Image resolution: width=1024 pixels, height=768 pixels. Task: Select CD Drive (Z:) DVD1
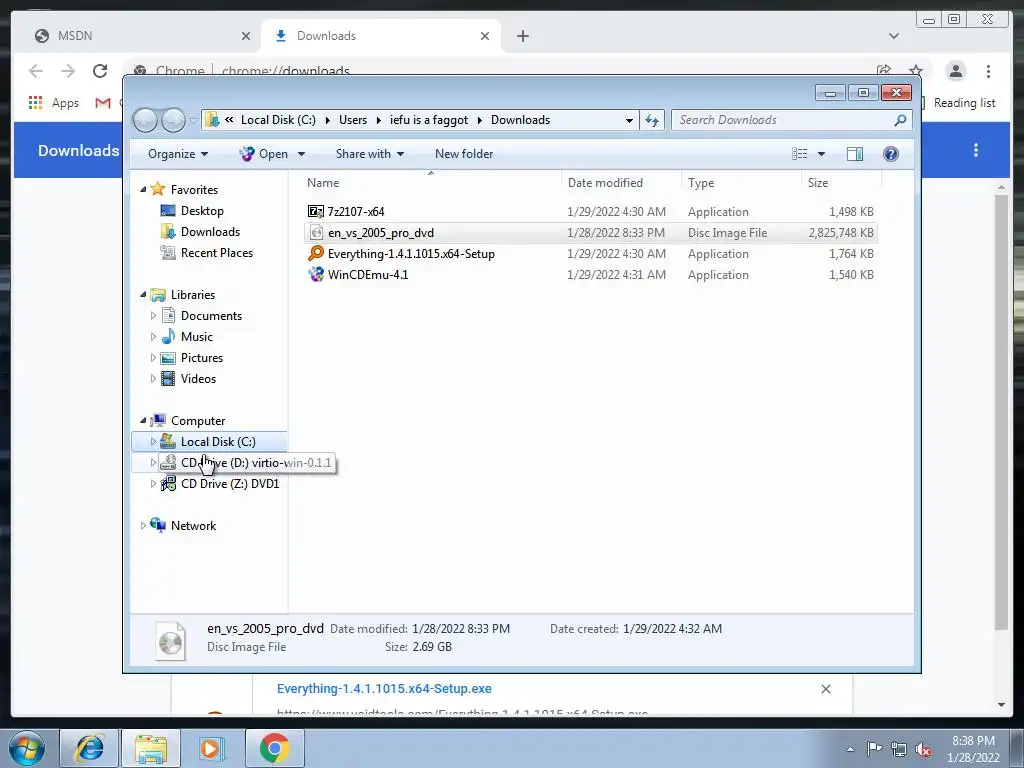tap(230, 483)
